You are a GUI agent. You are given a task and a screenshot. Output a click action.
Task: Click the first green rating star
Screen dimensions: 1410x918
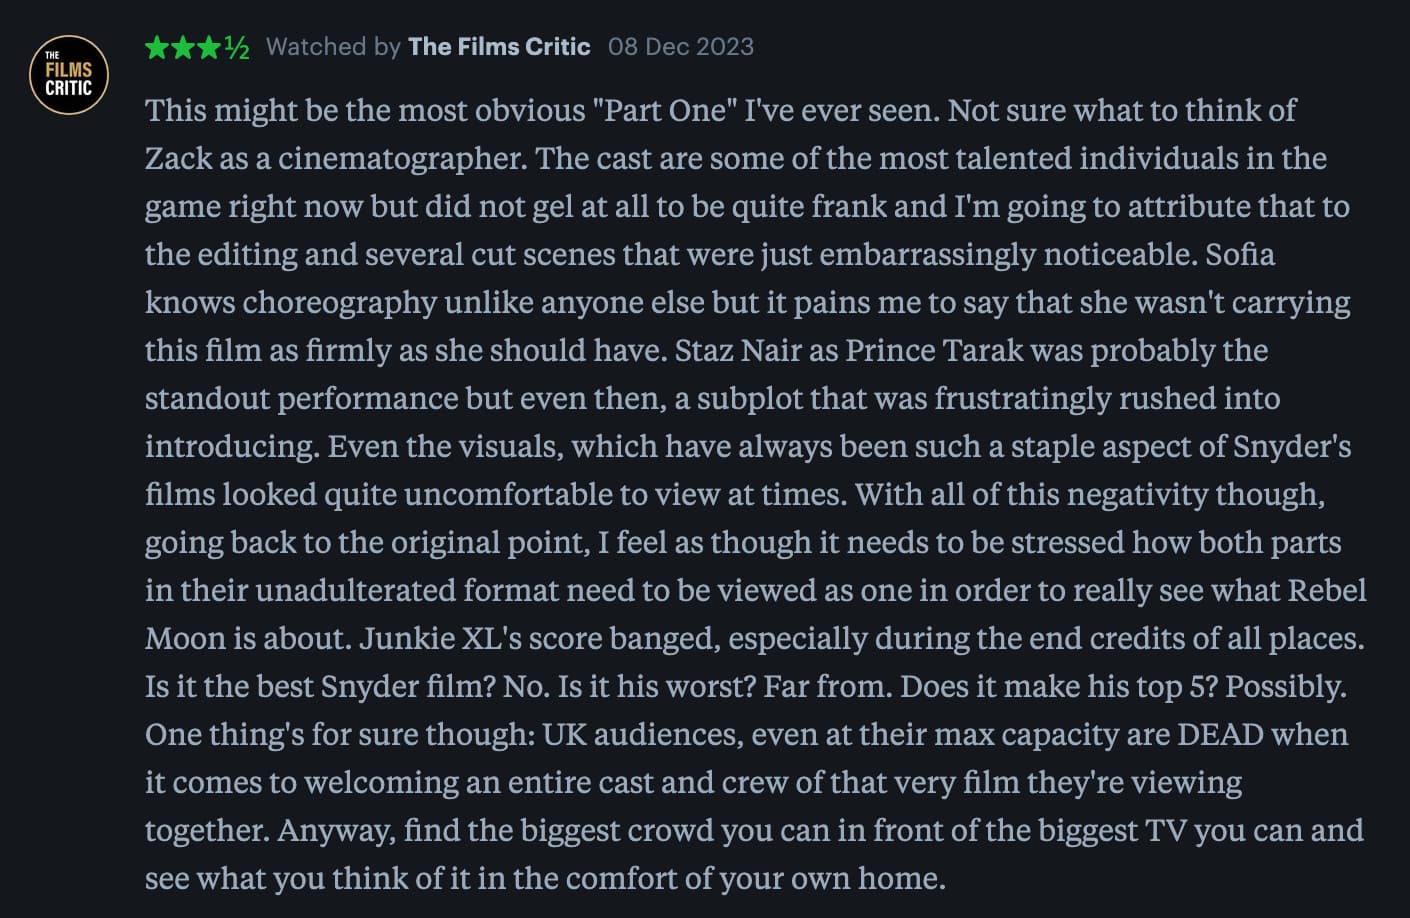tap(157, 47)
